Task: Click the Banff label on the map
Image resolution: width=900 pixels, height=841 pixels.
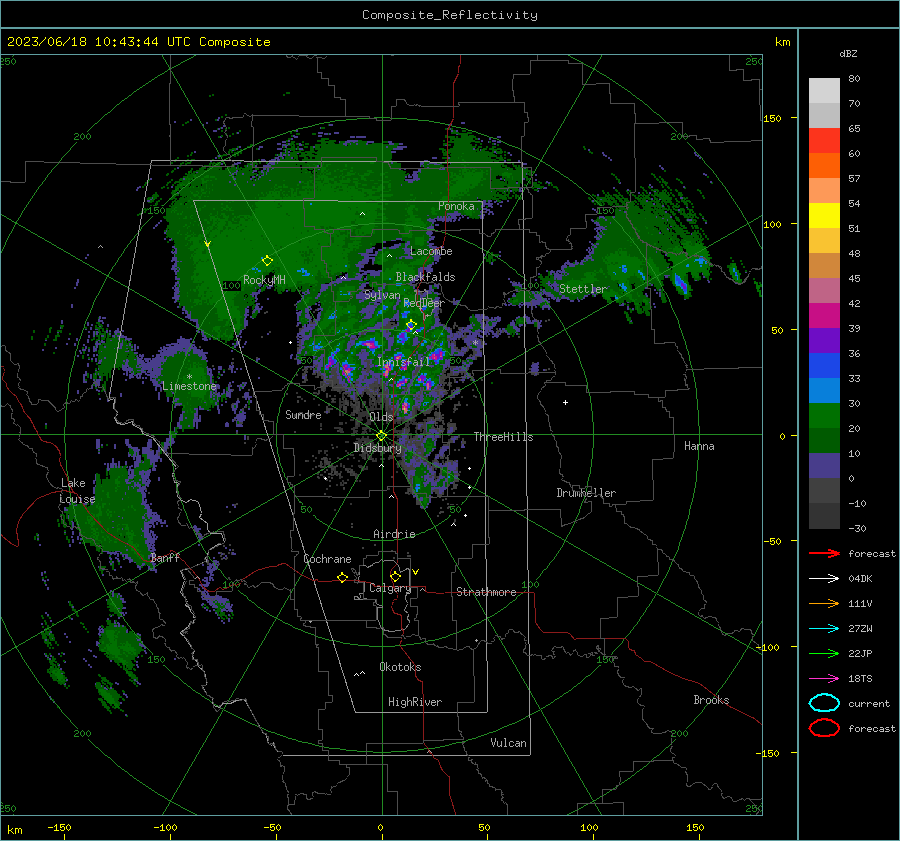Action: (x=165, y=558)
